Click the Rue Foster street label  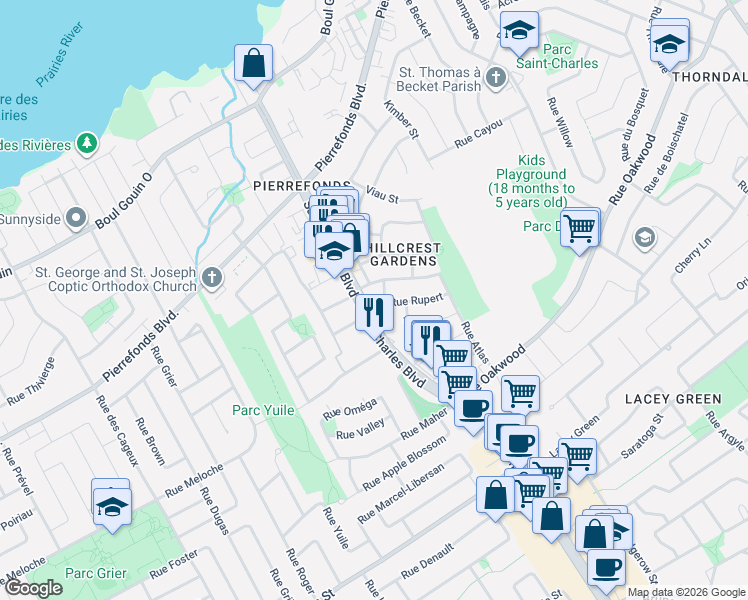tap(174, 564)
